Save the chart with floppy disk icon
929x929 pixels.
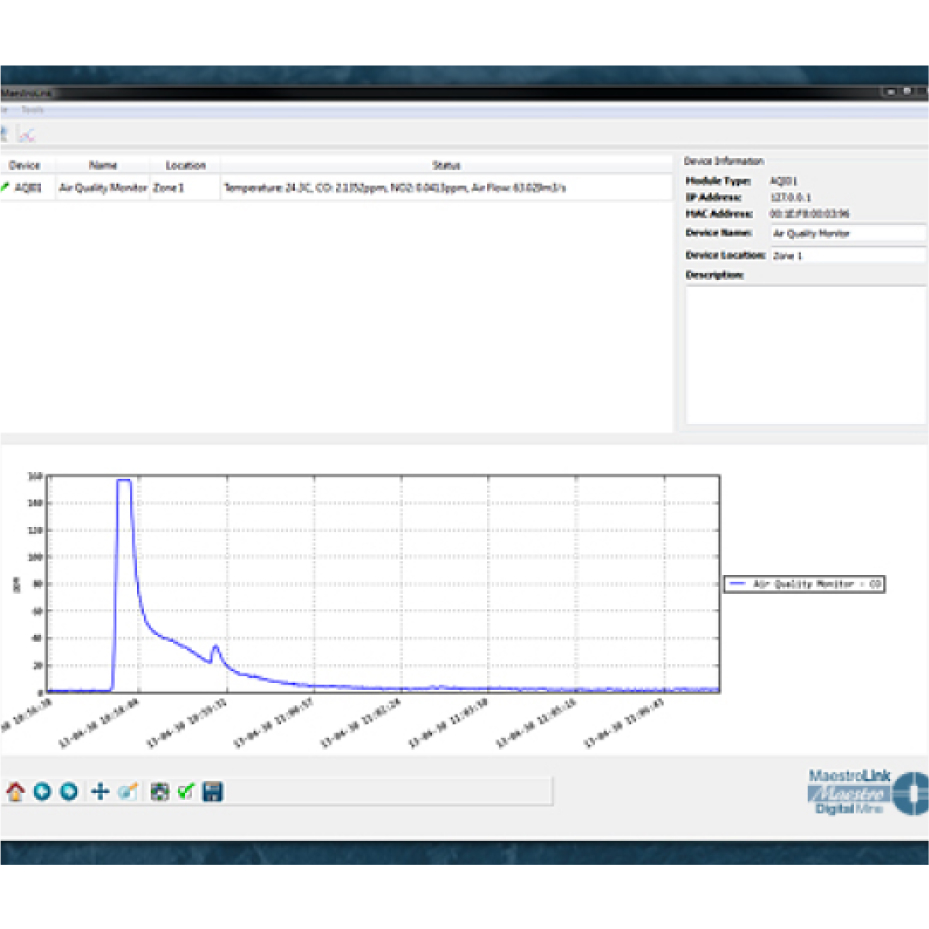coord(212,792)
